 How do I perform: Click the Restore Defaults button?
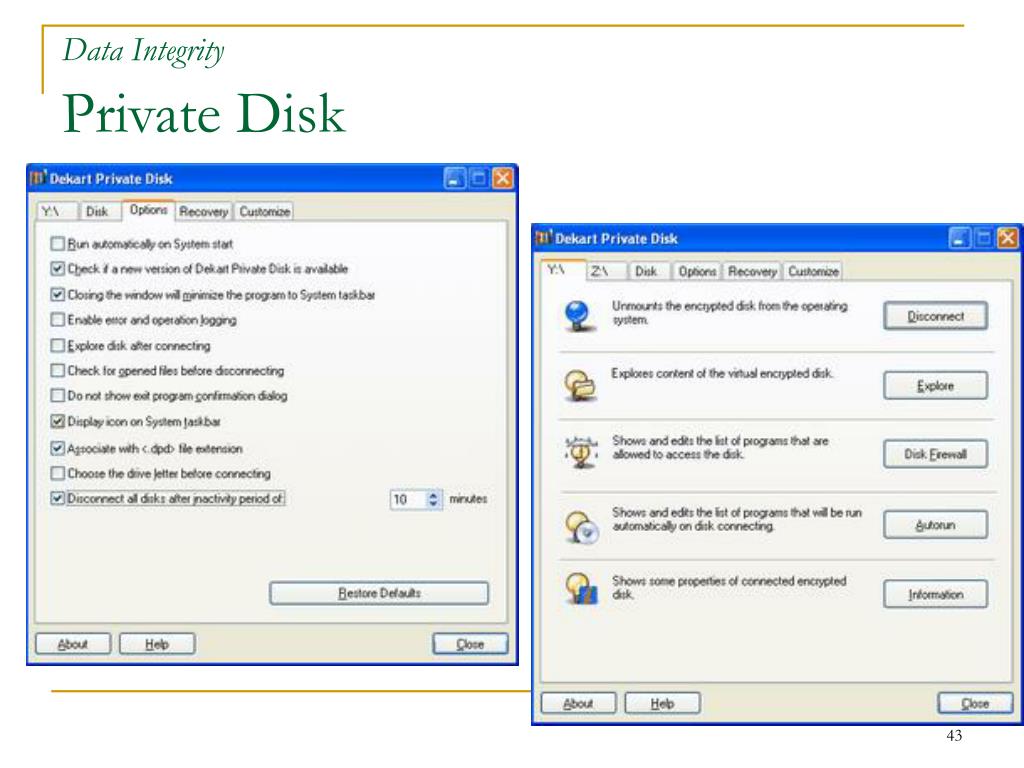click(x=379, y=593)
